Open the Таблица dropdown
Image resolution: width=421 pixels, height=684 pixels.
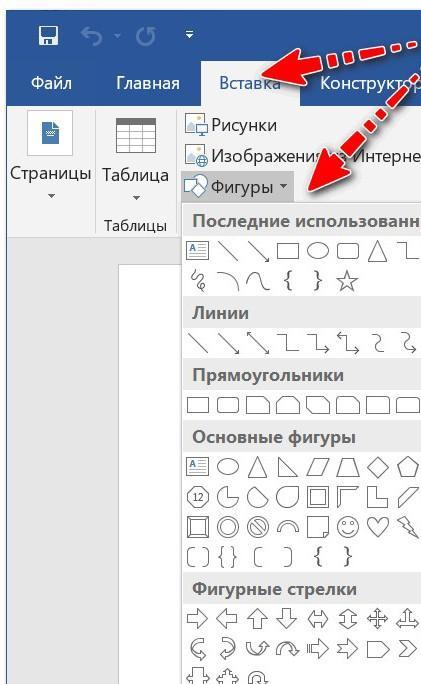pyautogui.click(x=136, y=159)
